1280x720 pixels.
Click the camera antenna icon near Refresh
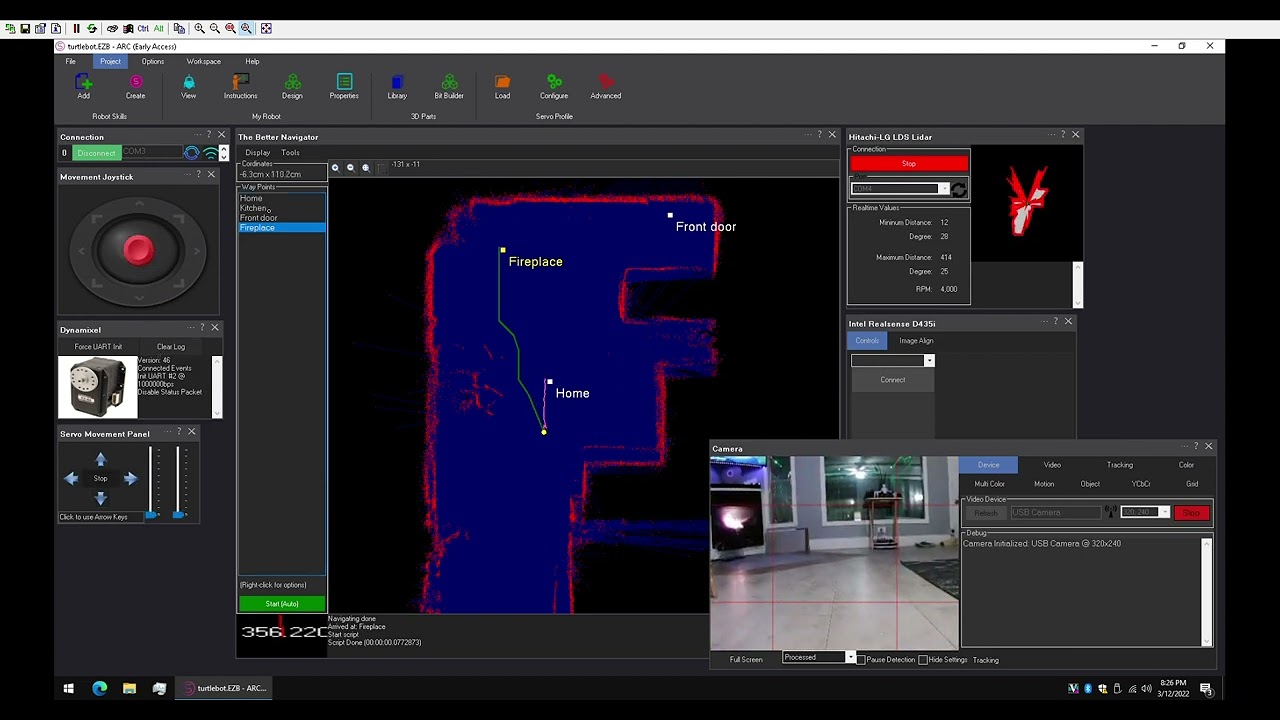tap(1110, 512)
